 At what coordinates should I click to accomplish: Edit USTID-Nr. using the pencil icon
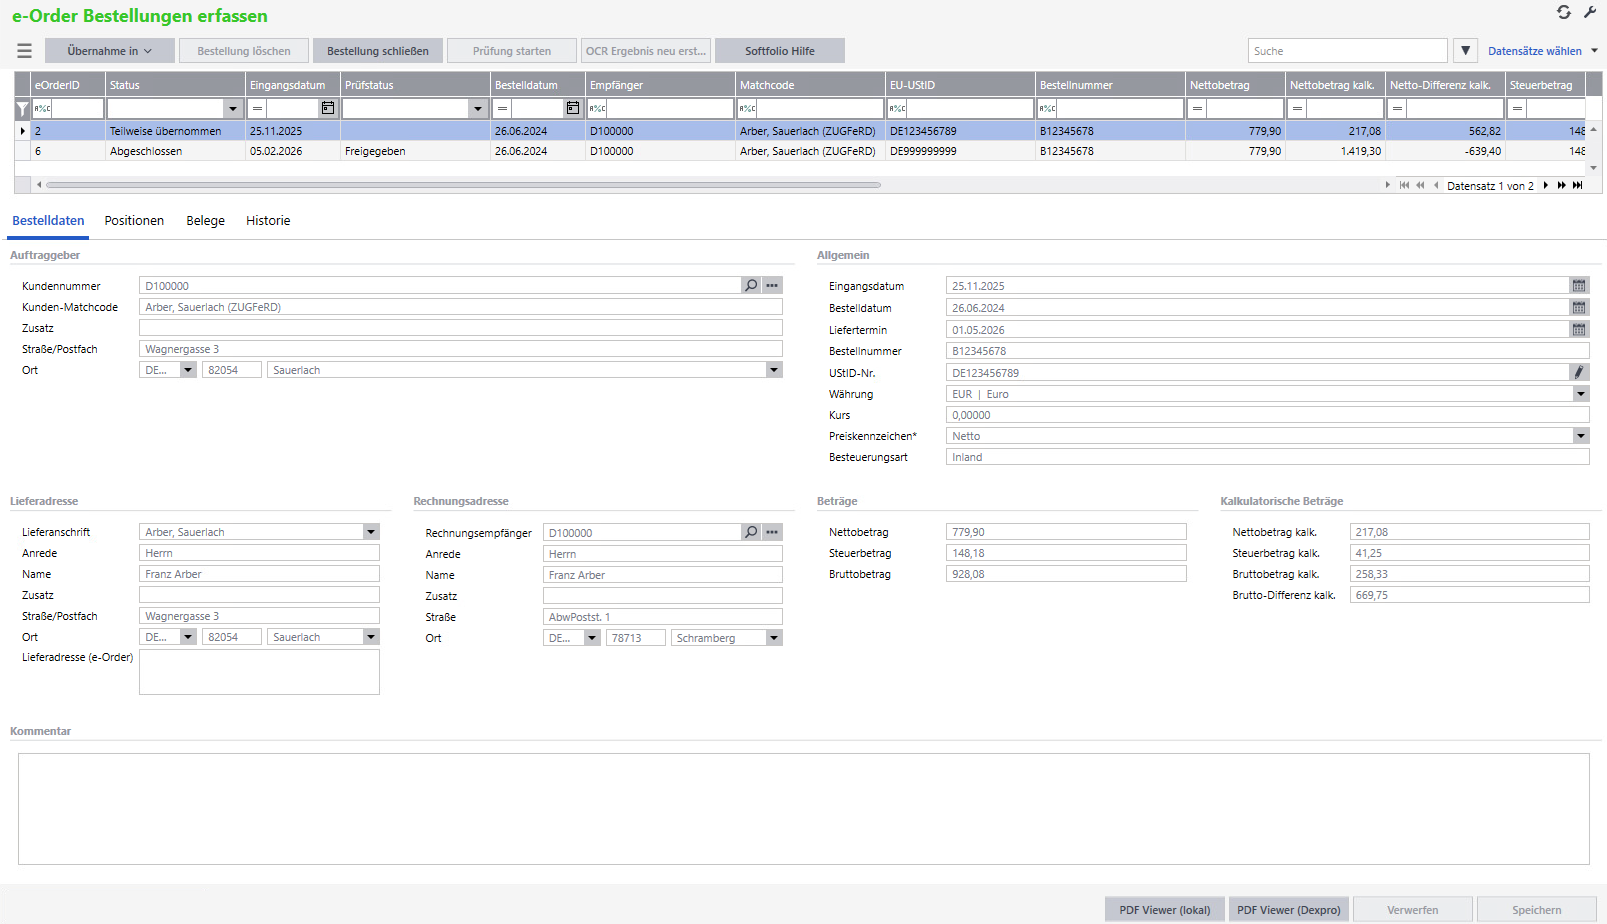coord(1579,372)
